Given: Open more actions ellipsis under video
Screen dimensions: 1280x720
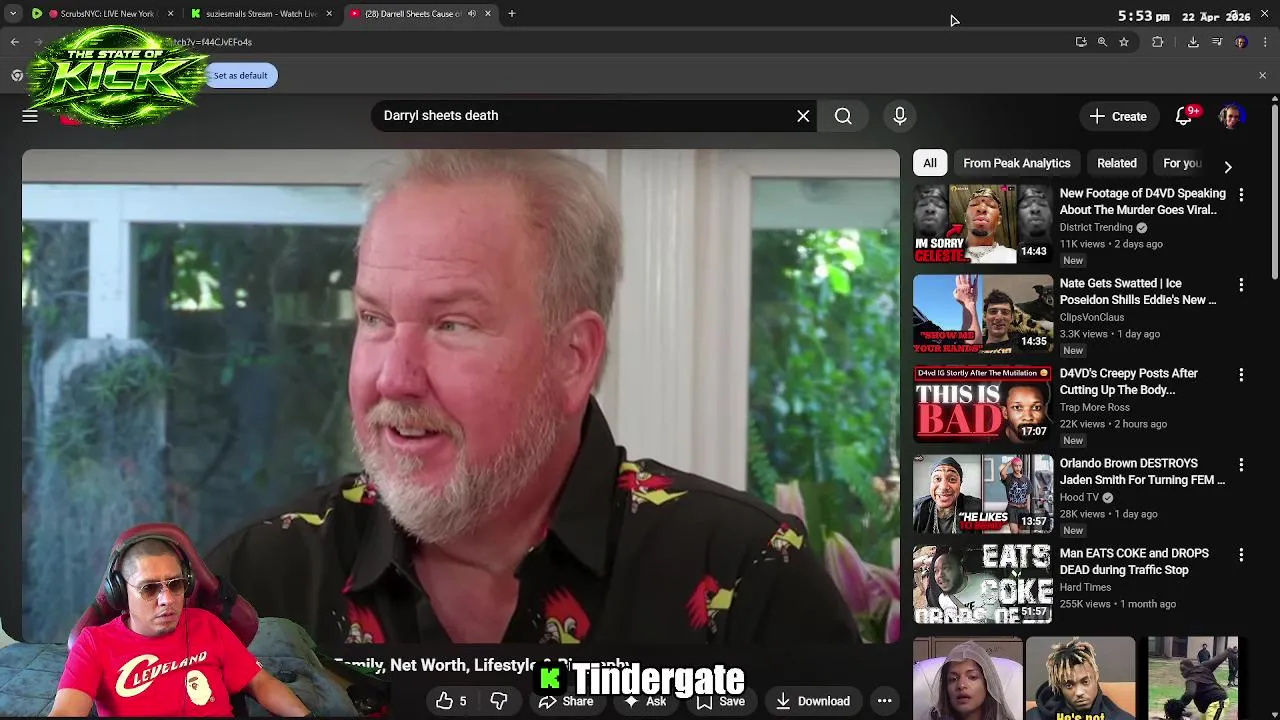Looking at the screenshot, I should pyautogui.click(x=884, y=701).
